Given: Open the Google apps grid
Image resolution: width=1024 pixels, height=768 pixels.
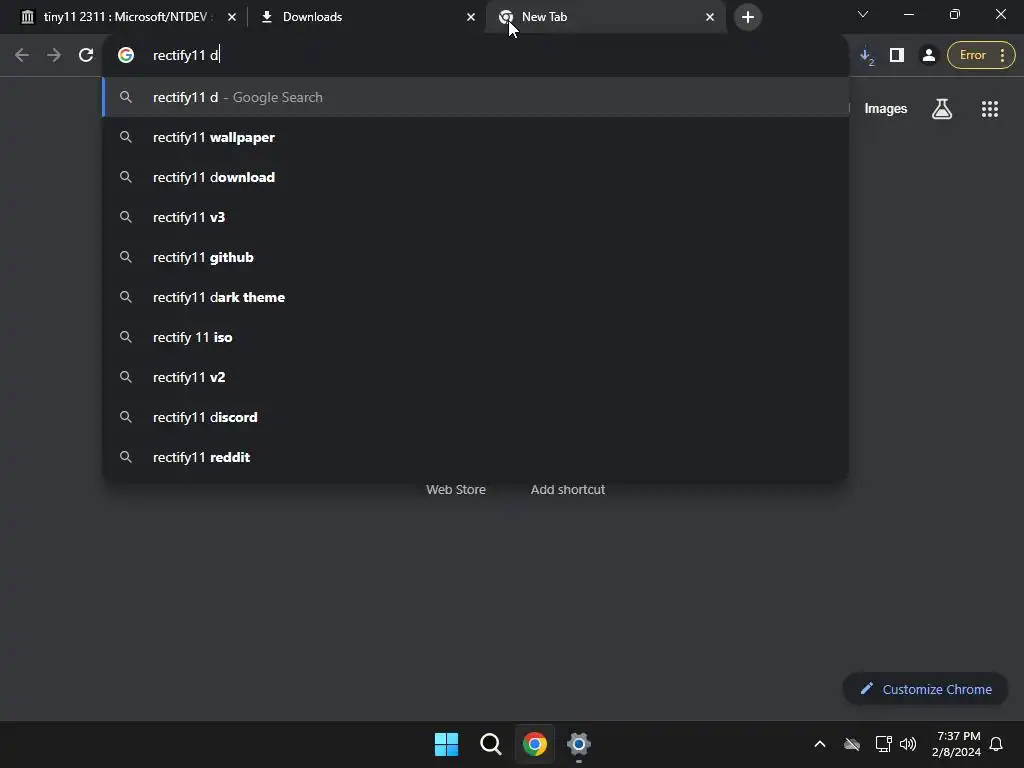Looking at the screenshot, I should (x=990, y=109).
